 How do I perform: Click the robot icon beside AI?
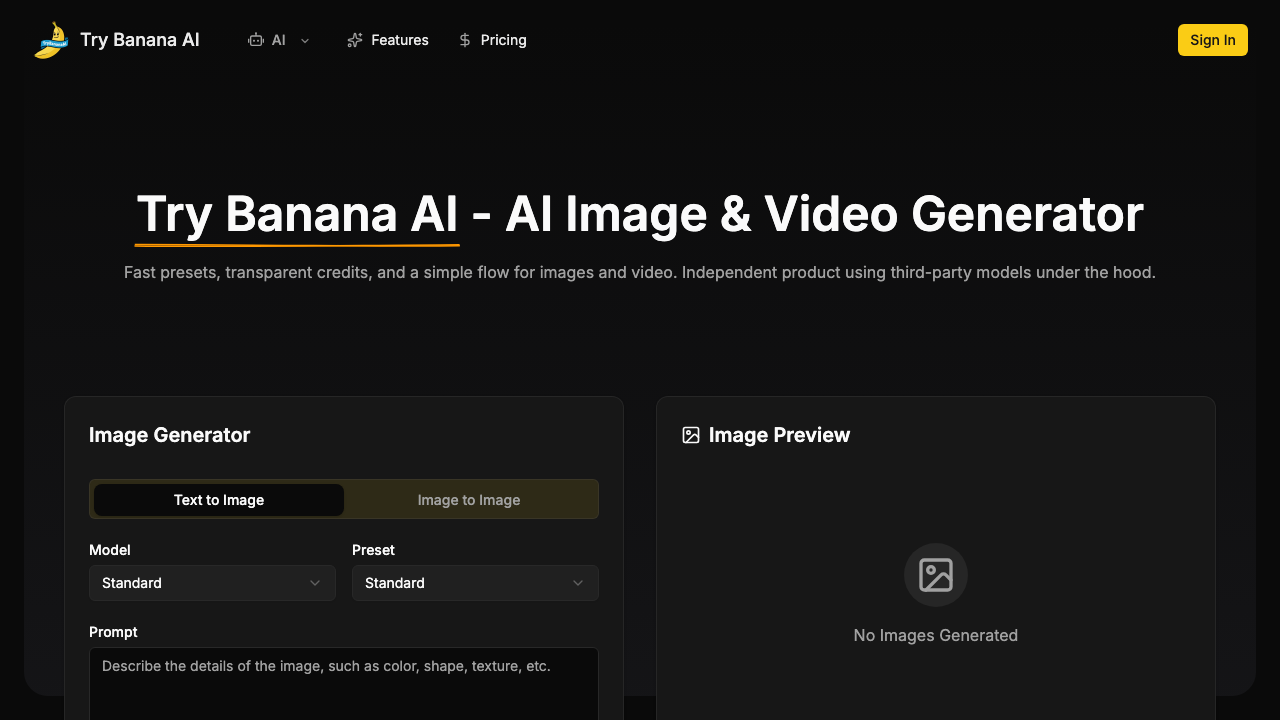coord(256,40)
